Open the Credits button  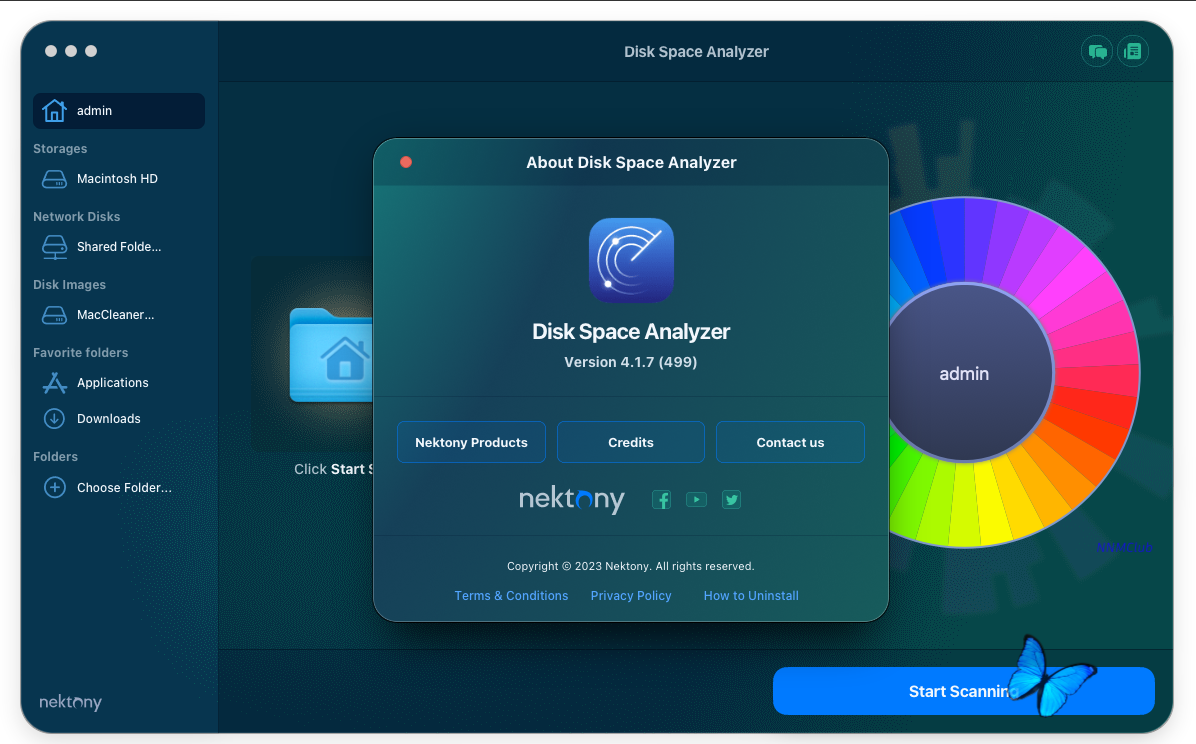[x=630, y=442]
